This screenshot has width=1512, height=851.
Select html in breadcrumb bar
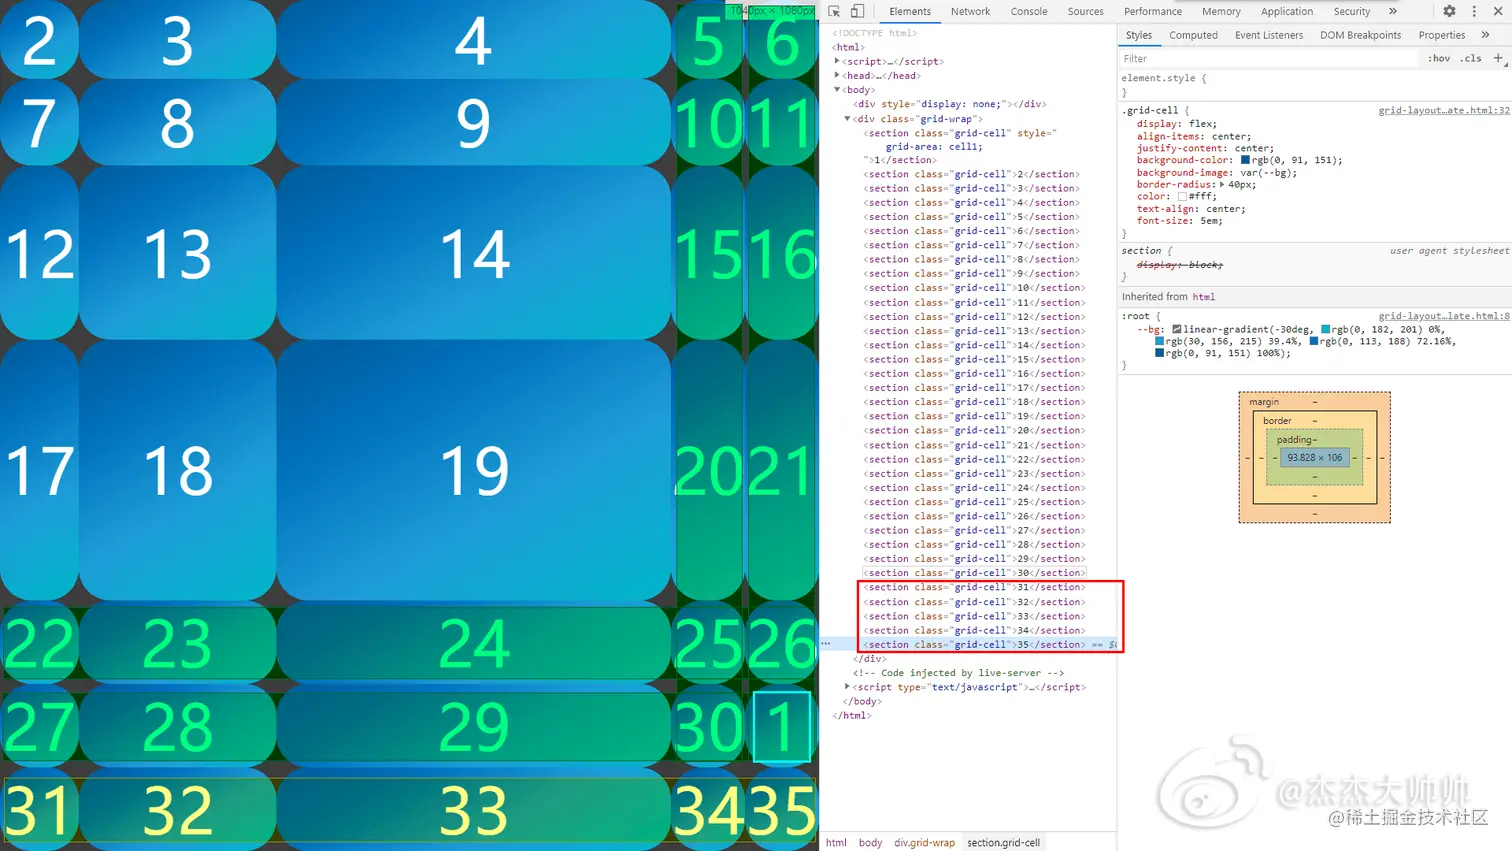click(836, 843)
